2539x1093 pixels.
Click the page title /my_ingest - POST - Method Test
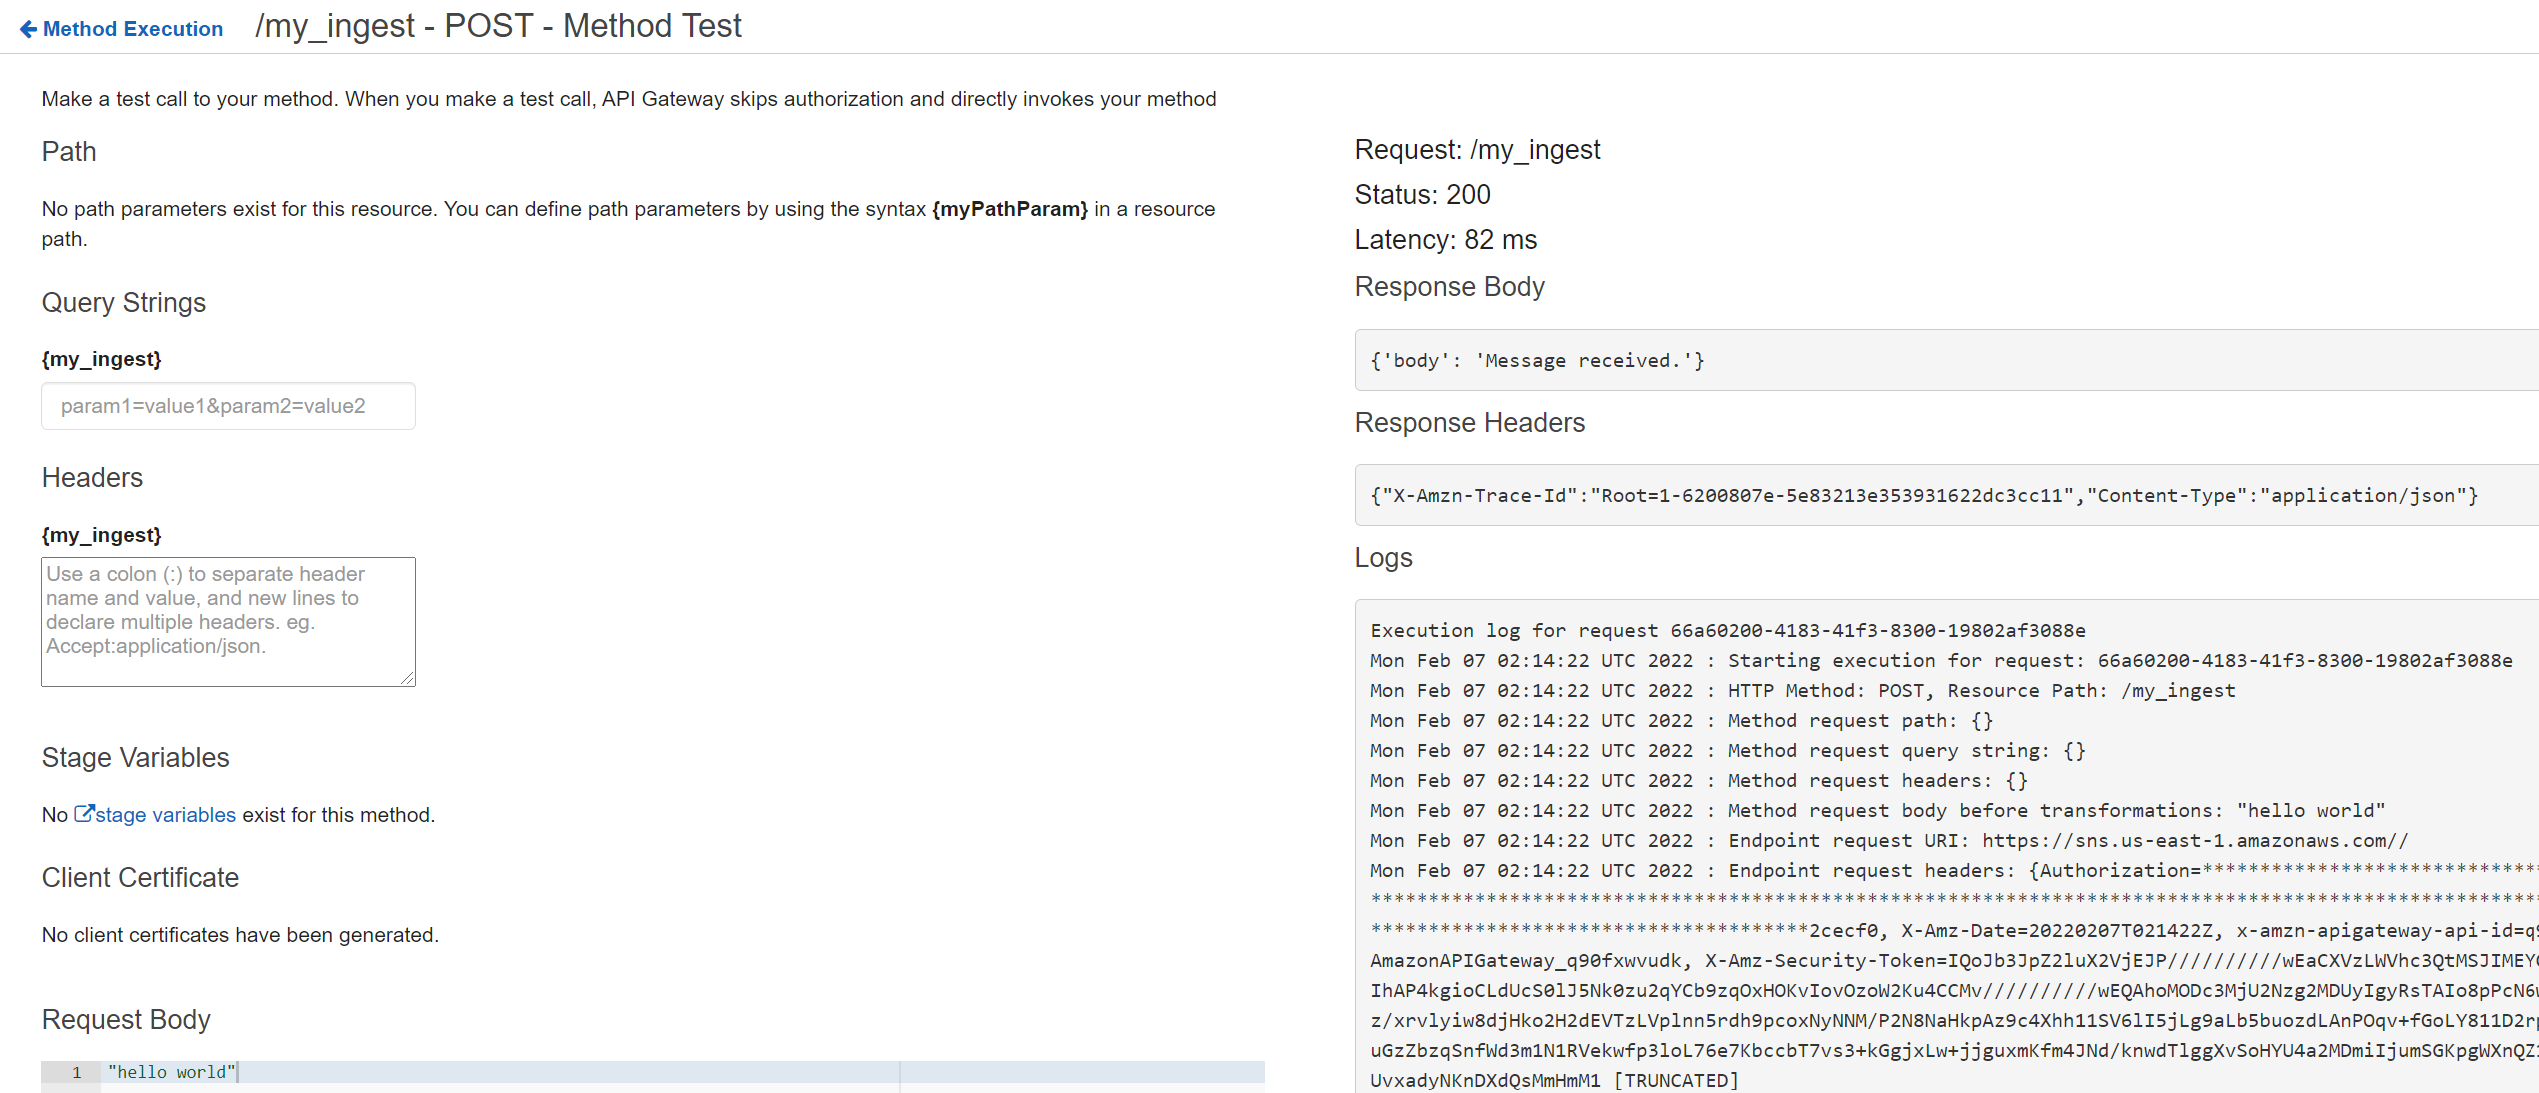click(x=498, y=26)
